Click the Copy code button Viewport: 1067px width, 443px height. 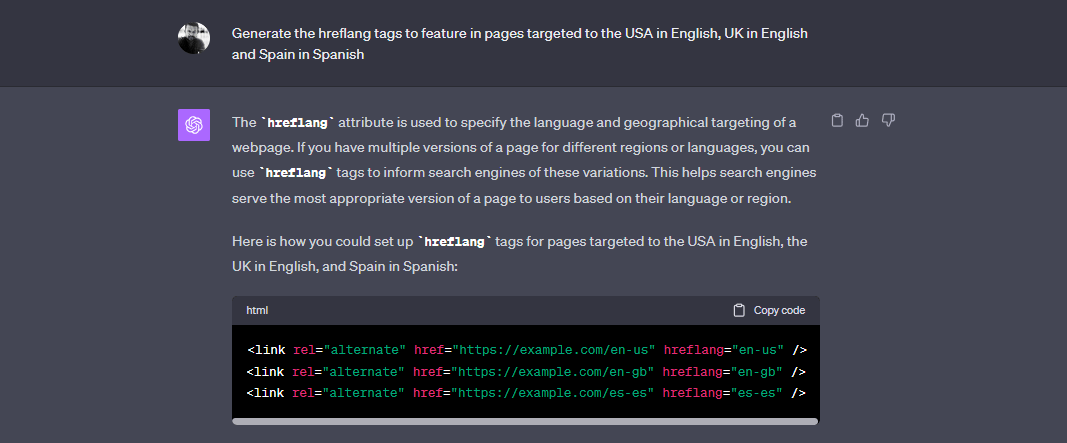(769, 310)
